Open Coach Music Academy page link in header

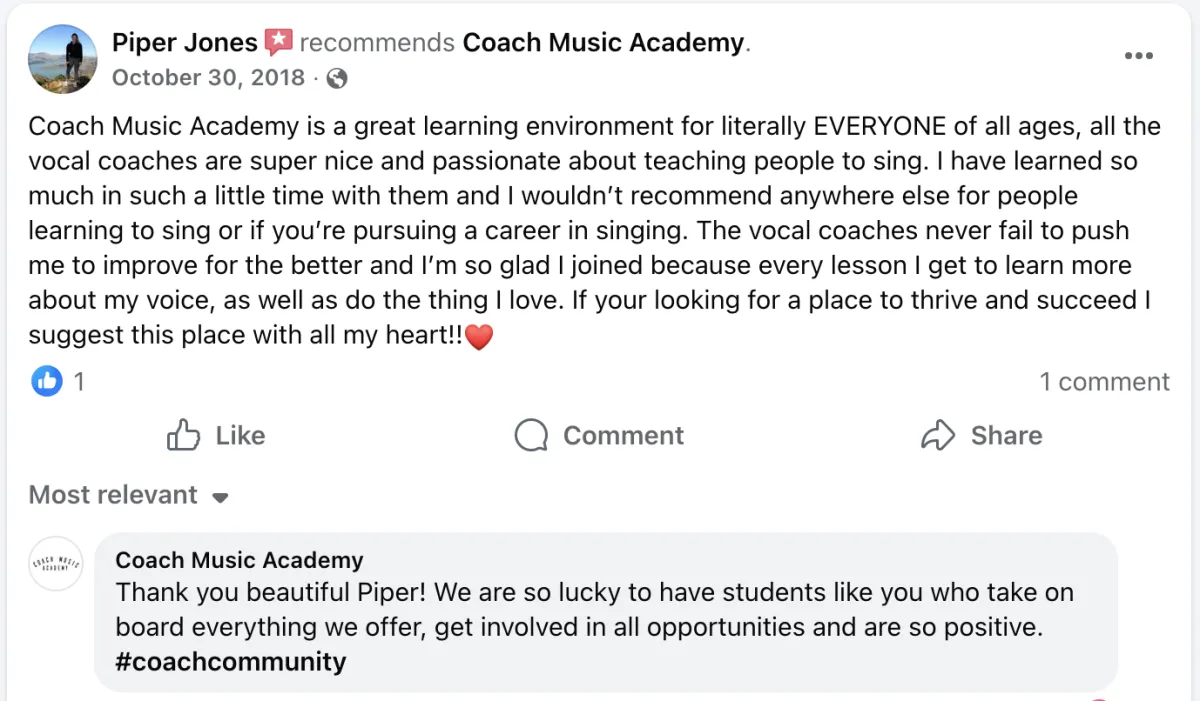point(604,43)
